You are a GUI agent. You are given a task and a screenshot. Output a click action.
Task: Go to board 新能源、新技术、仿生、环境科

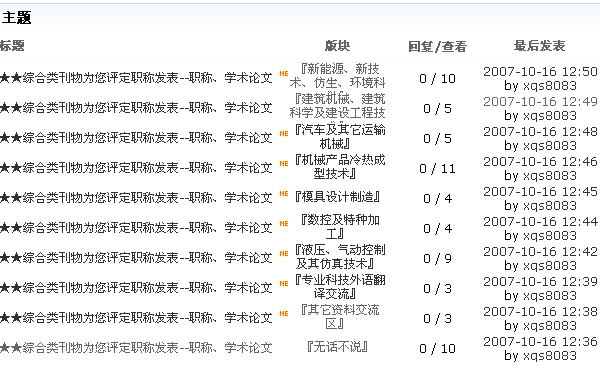pyautogui.click(x=338, y=76)
